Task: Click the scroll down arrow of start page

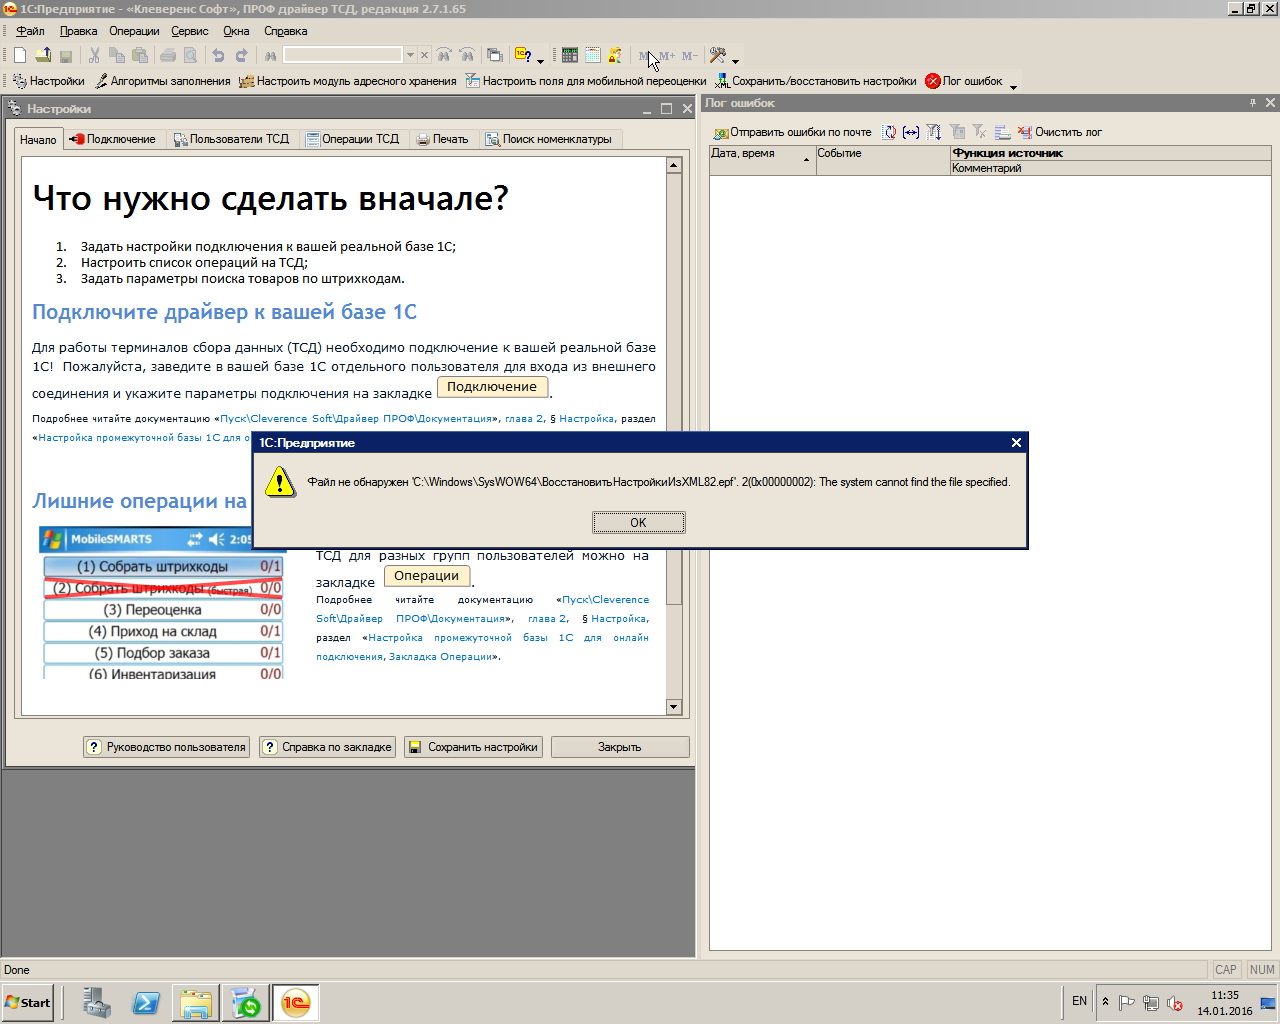Action: coord(673,707)
